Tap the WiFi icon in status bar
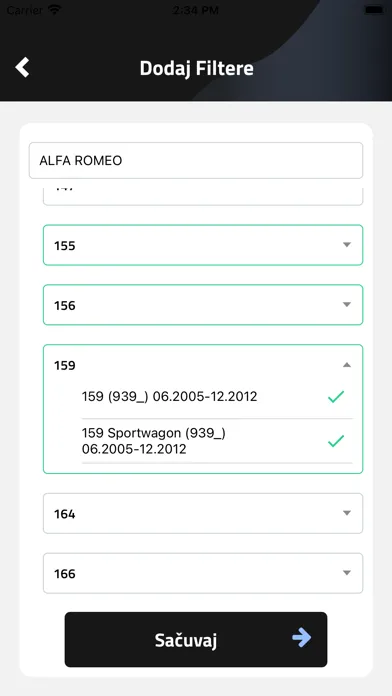392x696 pixels. (x=54, y=10)
